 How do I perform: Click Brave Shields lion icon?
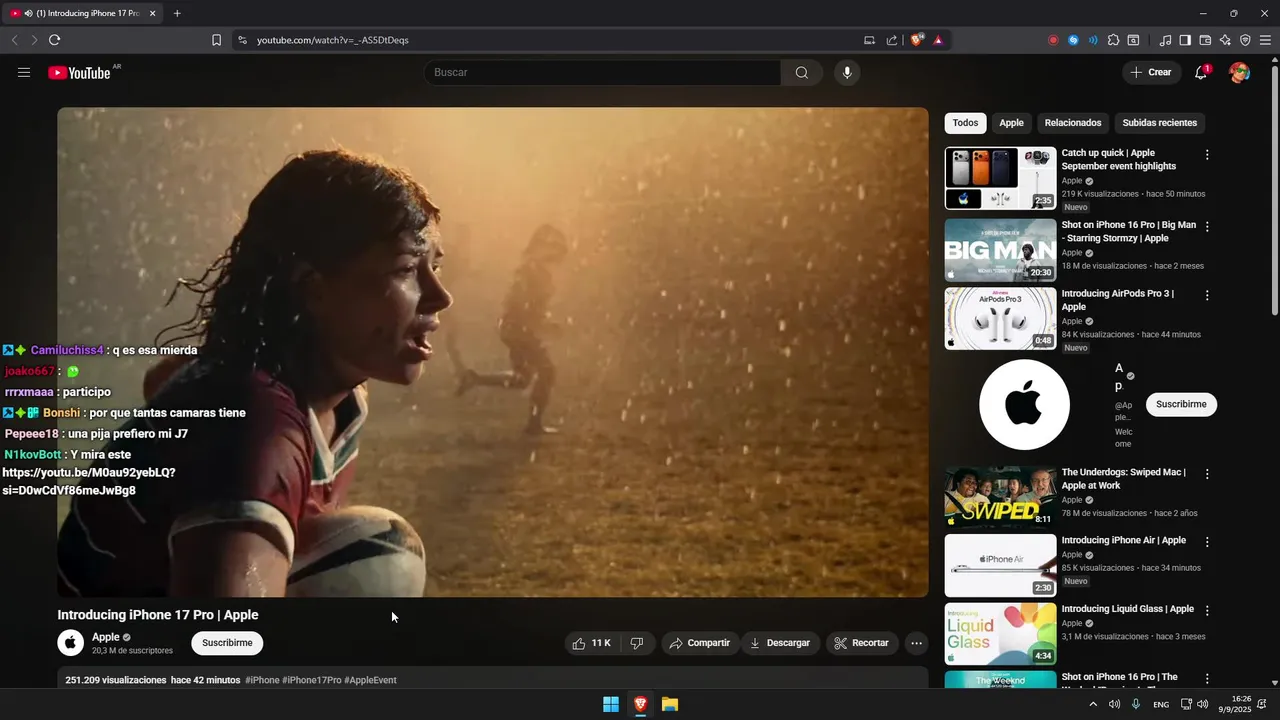916,40
